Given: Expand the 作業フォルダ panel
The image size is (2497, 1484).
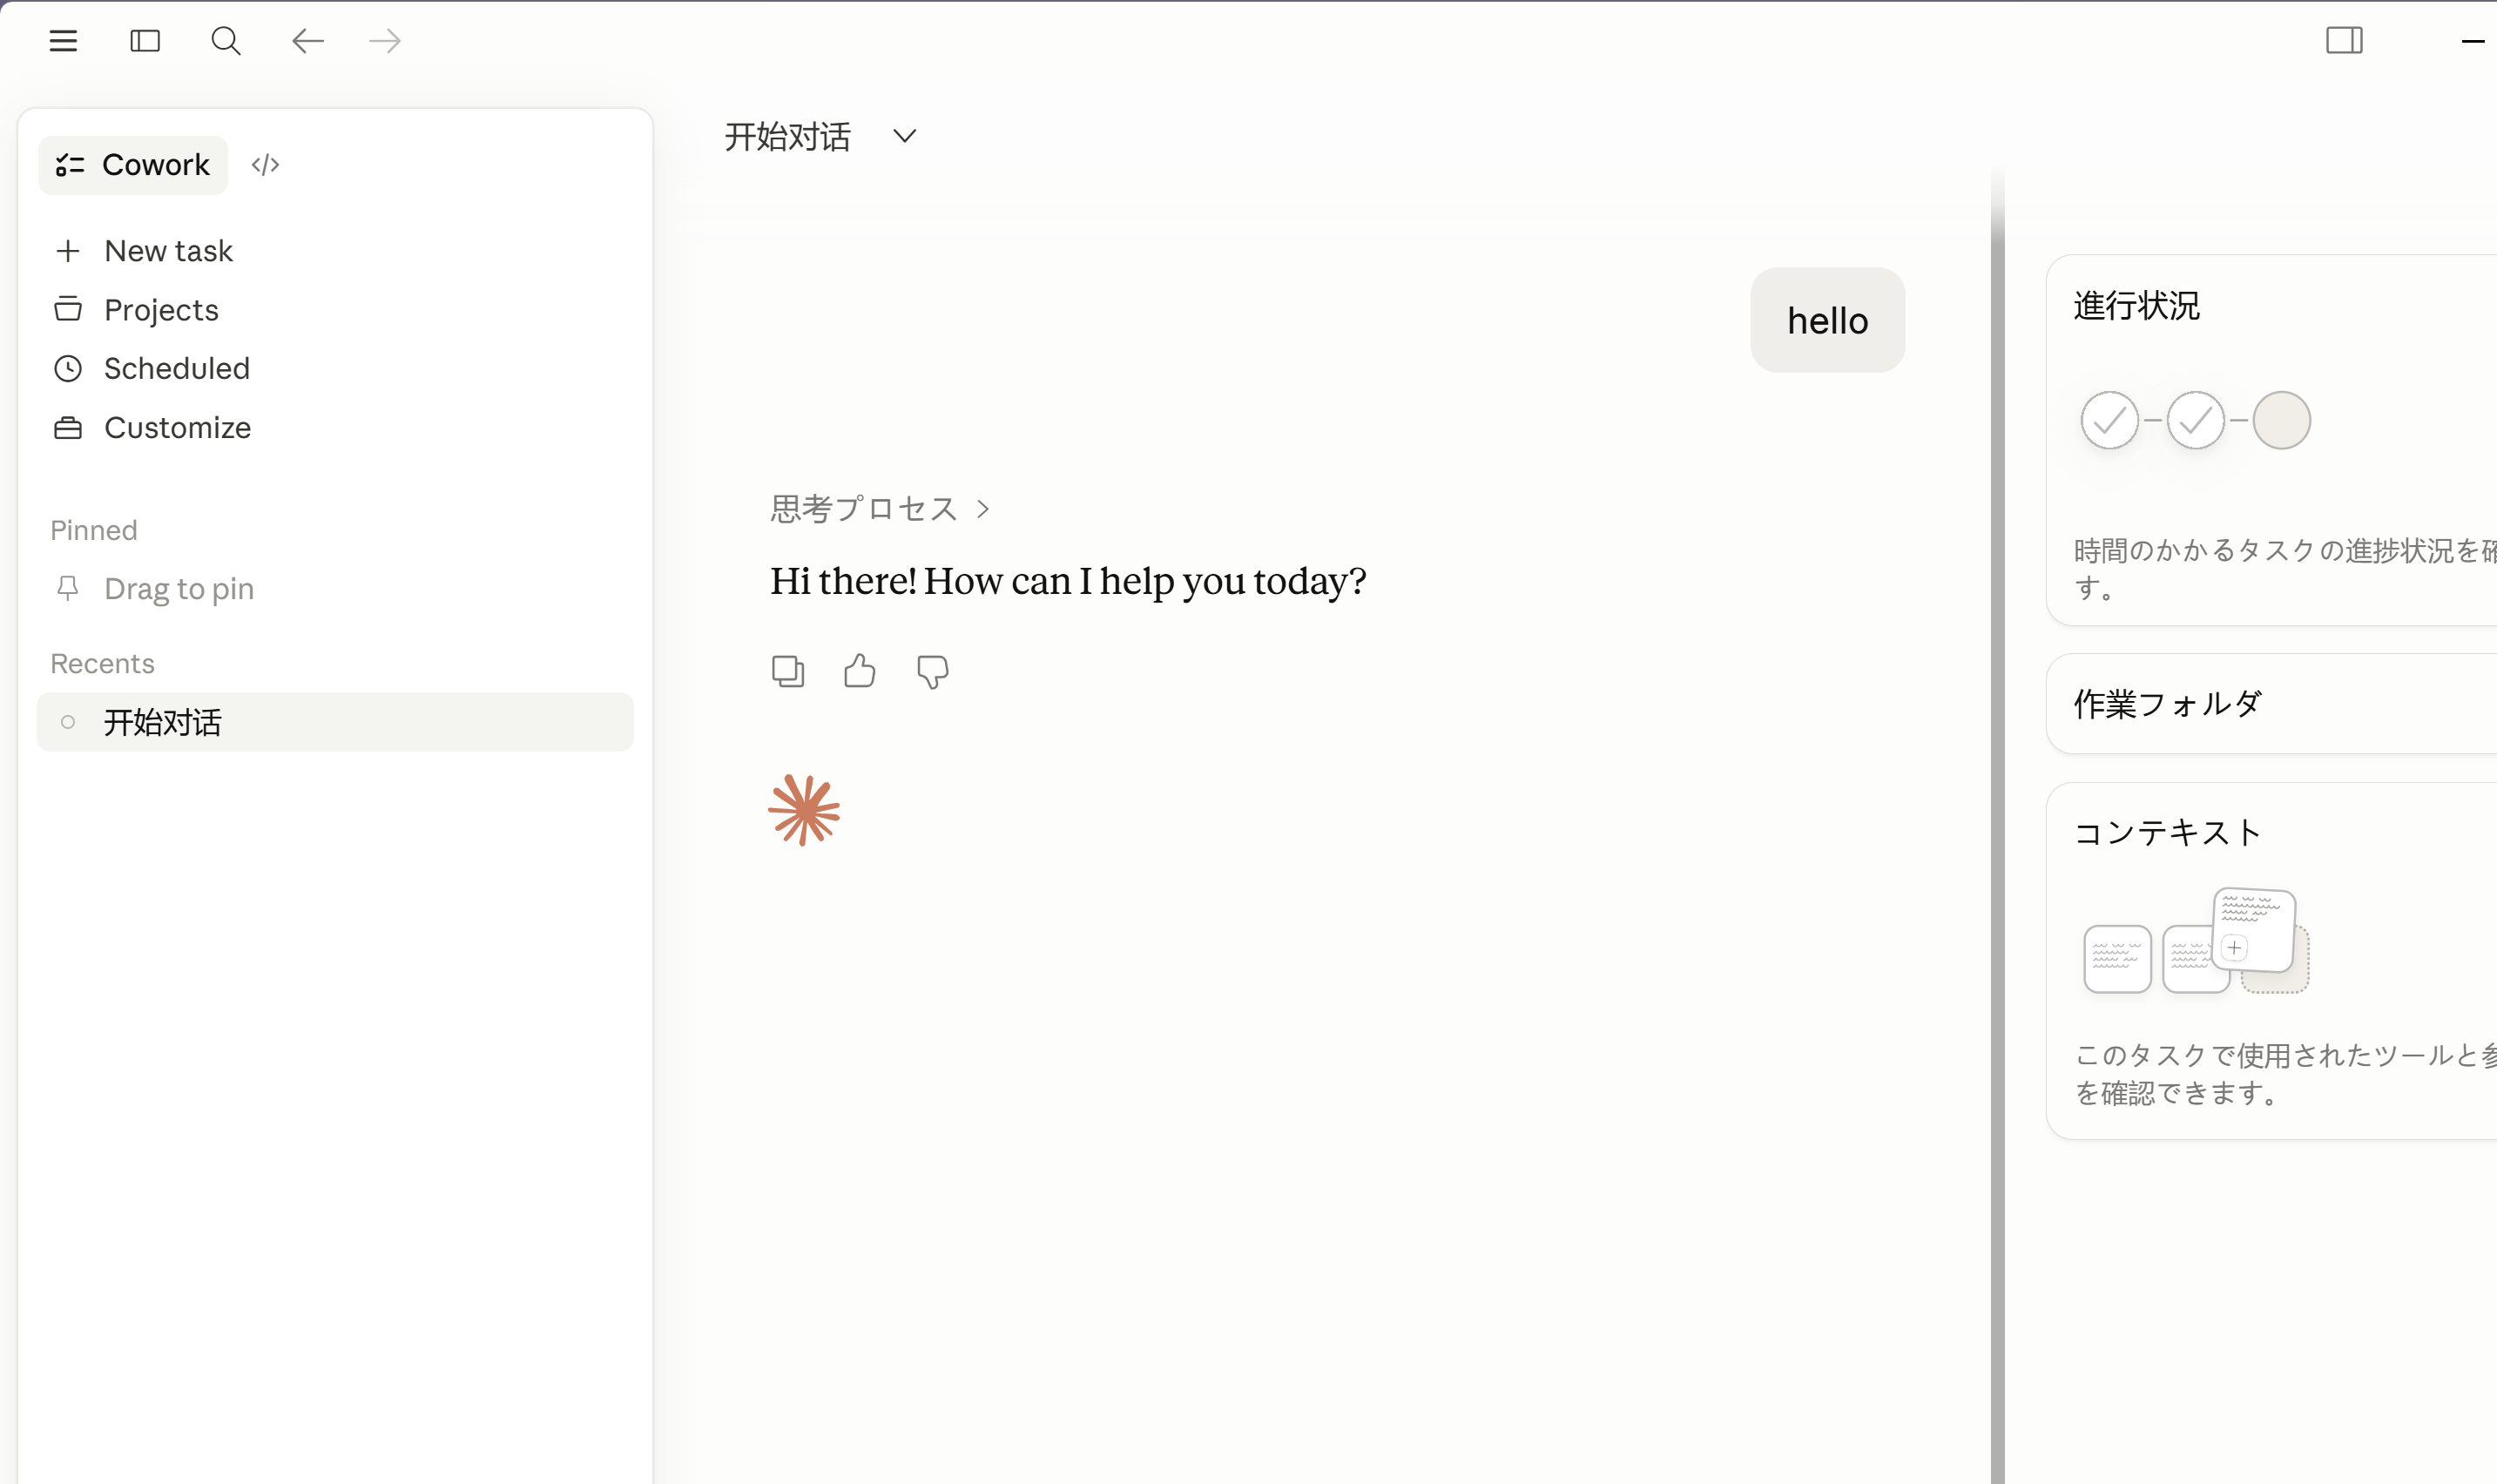Looking at the screenshot, I should tap(2271, 704).
